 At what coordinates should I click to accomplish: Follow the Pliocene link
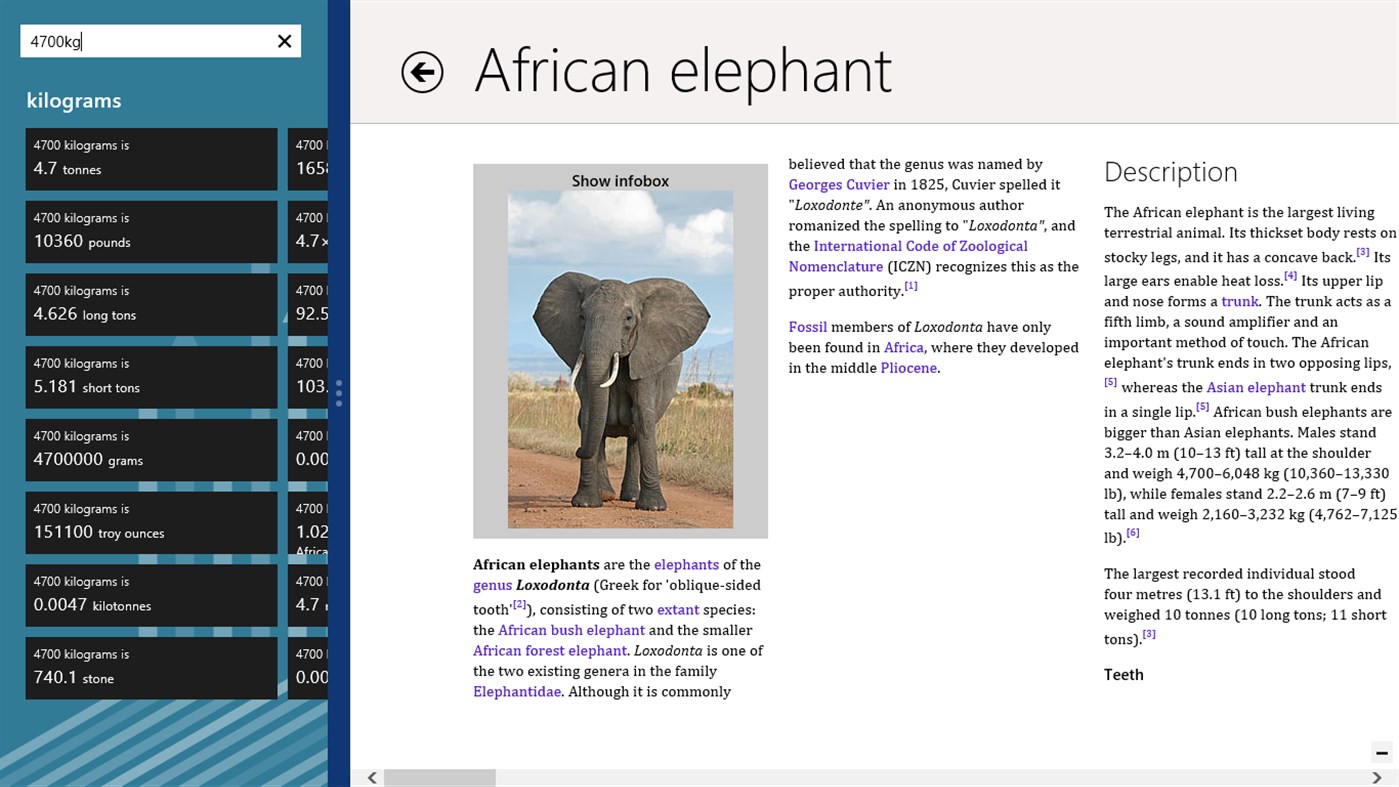tap(907, 367)
